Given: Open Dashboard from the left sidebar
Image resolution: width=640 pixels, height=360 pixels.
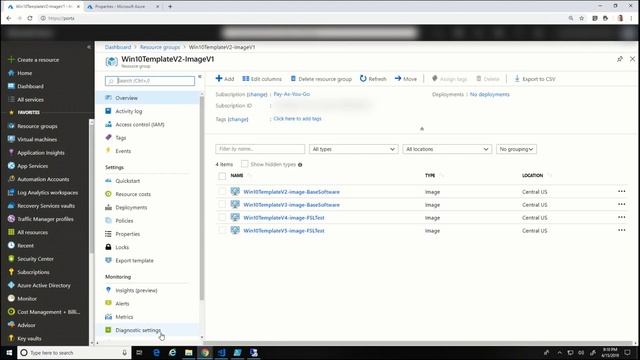Looking at the screenshot, I should point(30,86).
